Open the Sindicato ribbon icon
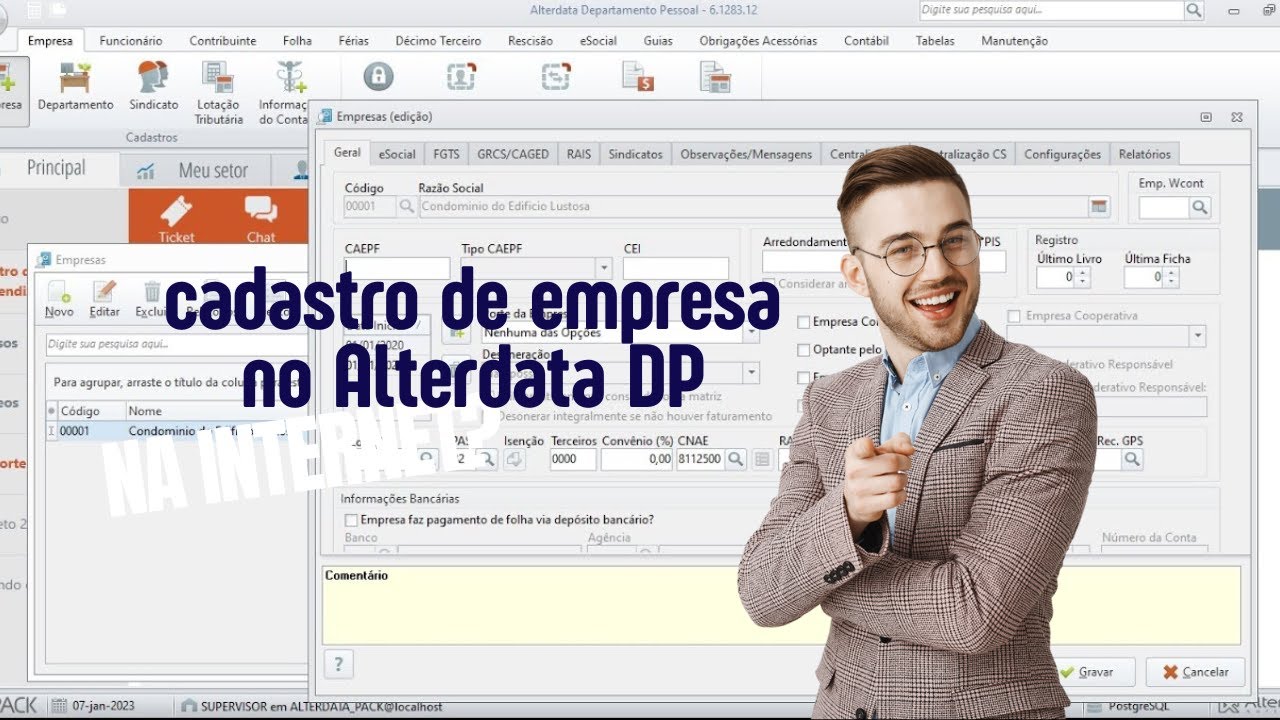This screenshot has height=720, width=1280. click(153, 86)
